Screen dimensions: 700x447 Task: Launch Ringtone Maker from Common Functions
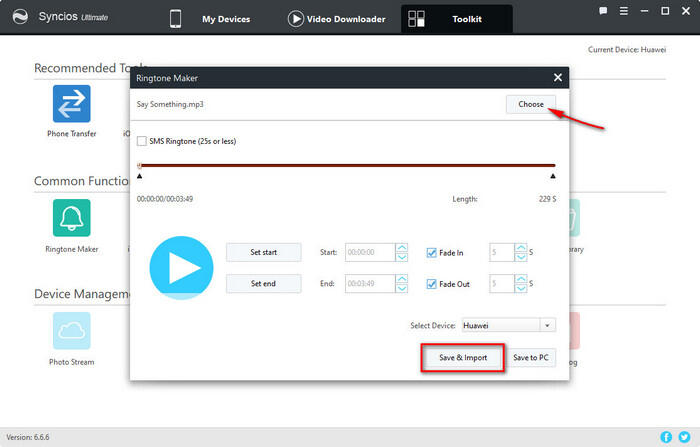pos(71,218)
